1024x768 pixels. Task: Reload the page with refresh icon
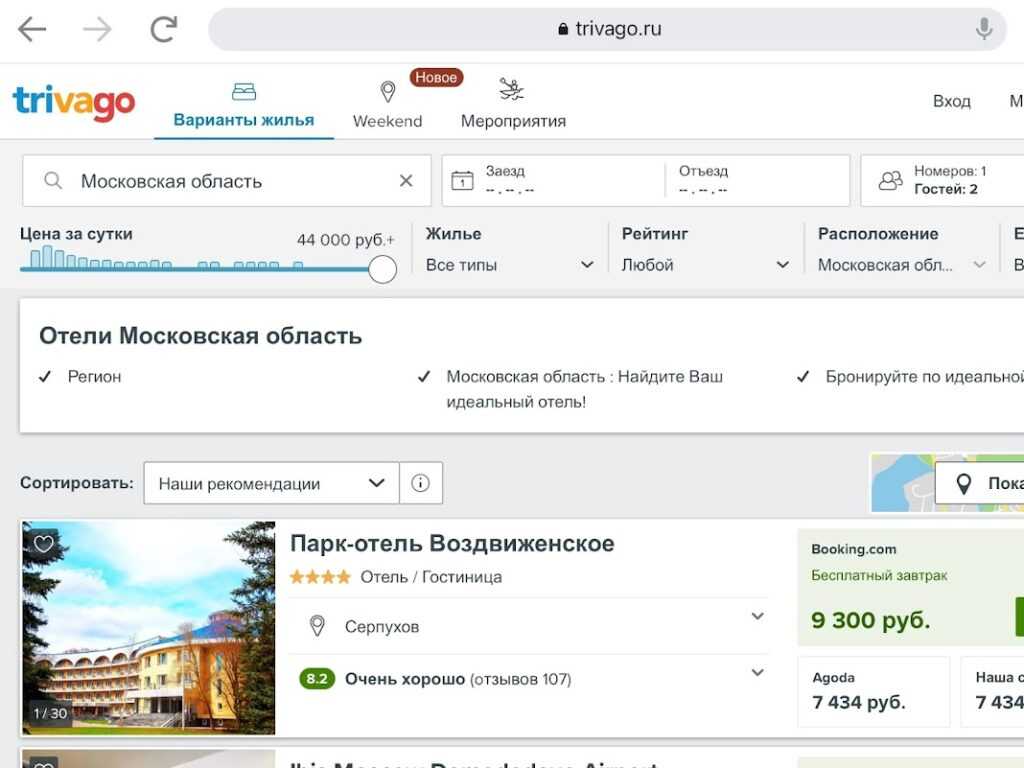click(163, 30)
